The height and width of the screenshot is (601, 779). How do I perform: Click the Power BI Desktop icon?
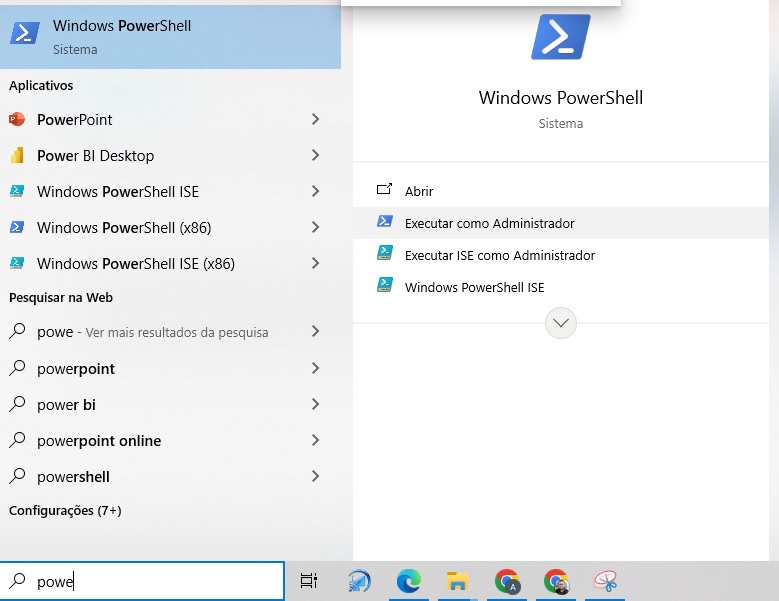click(17, 155)
